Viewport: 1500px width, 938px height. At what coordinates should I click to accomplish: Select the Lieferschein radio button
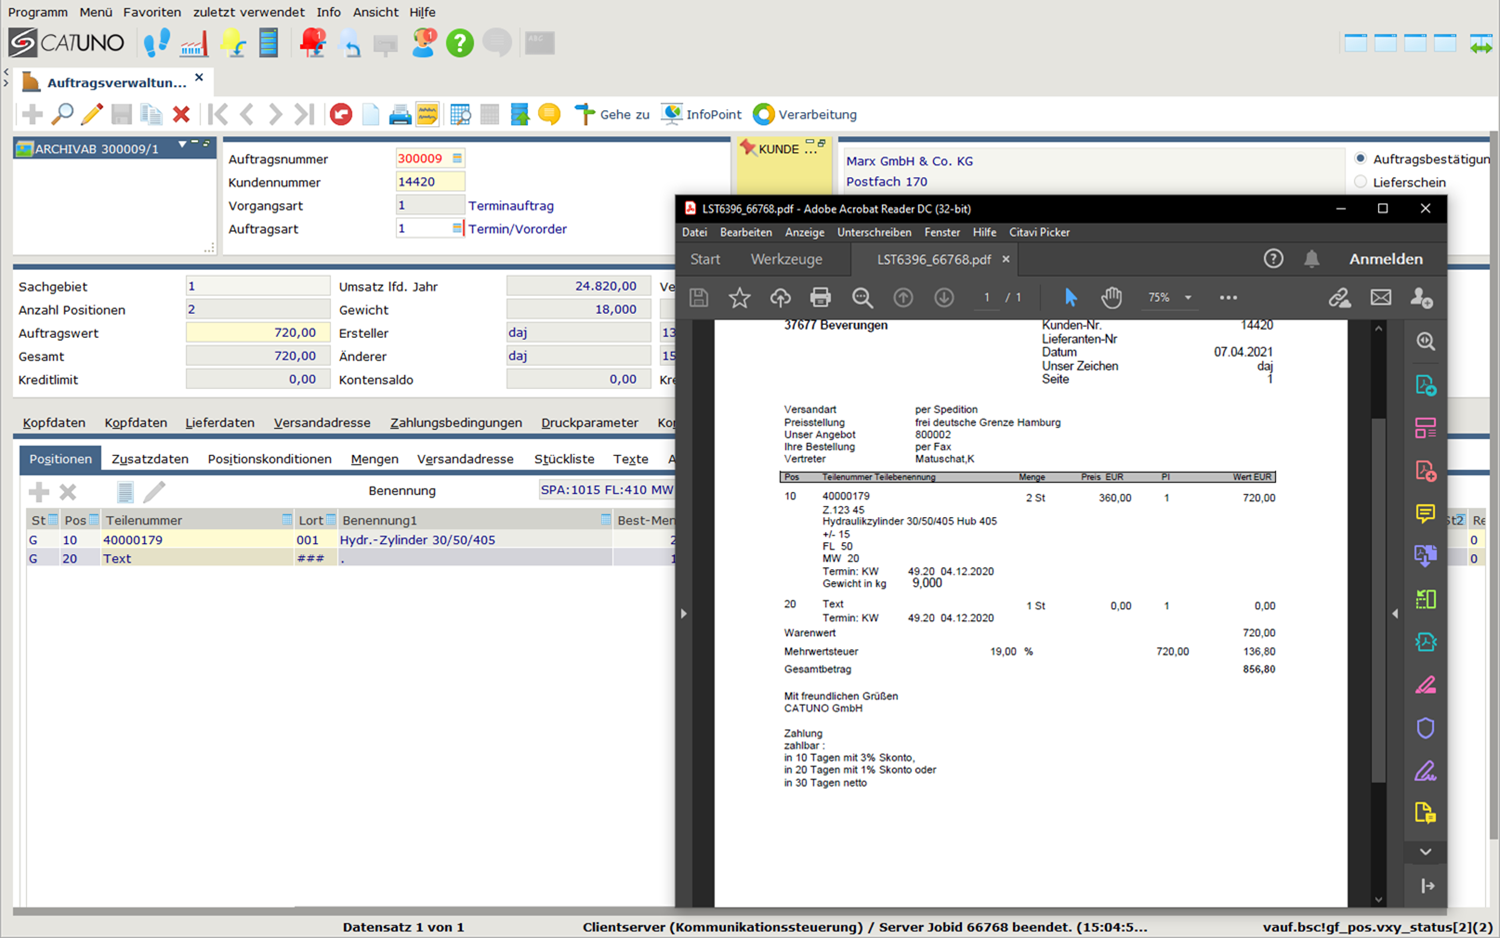click(1360, 182)
